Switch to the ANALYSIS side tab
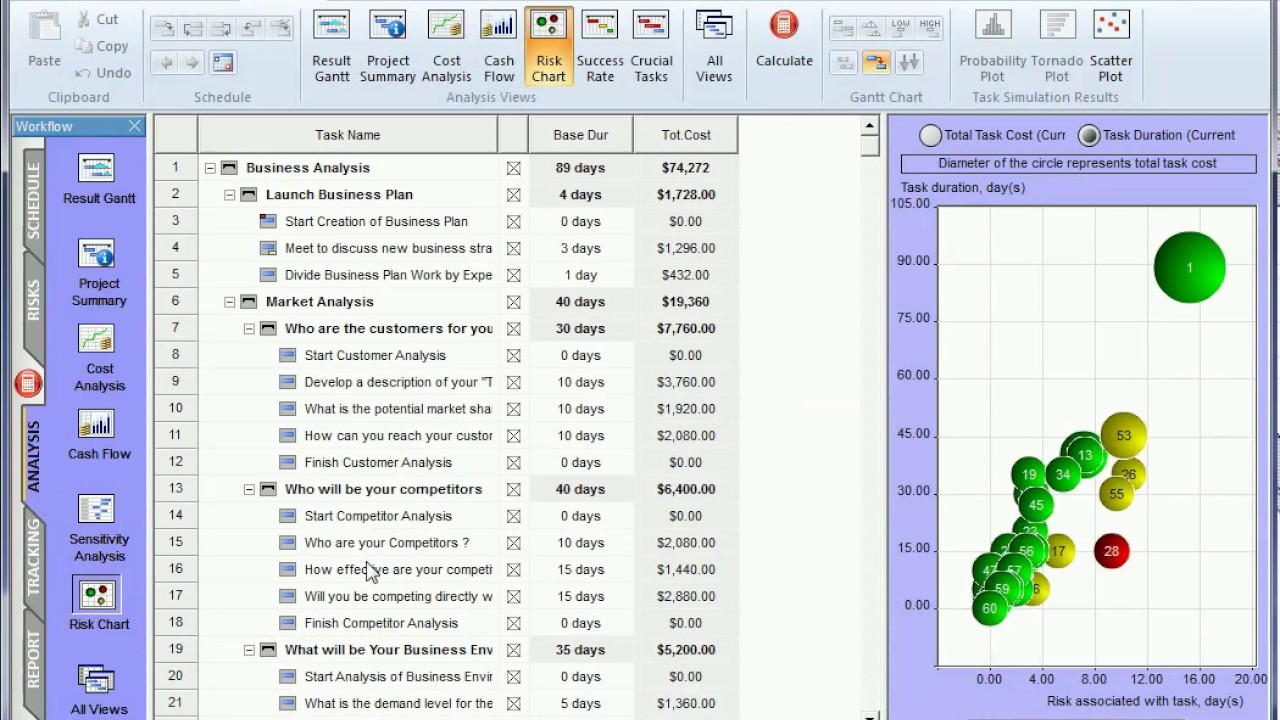 click(x=33, y=455)
